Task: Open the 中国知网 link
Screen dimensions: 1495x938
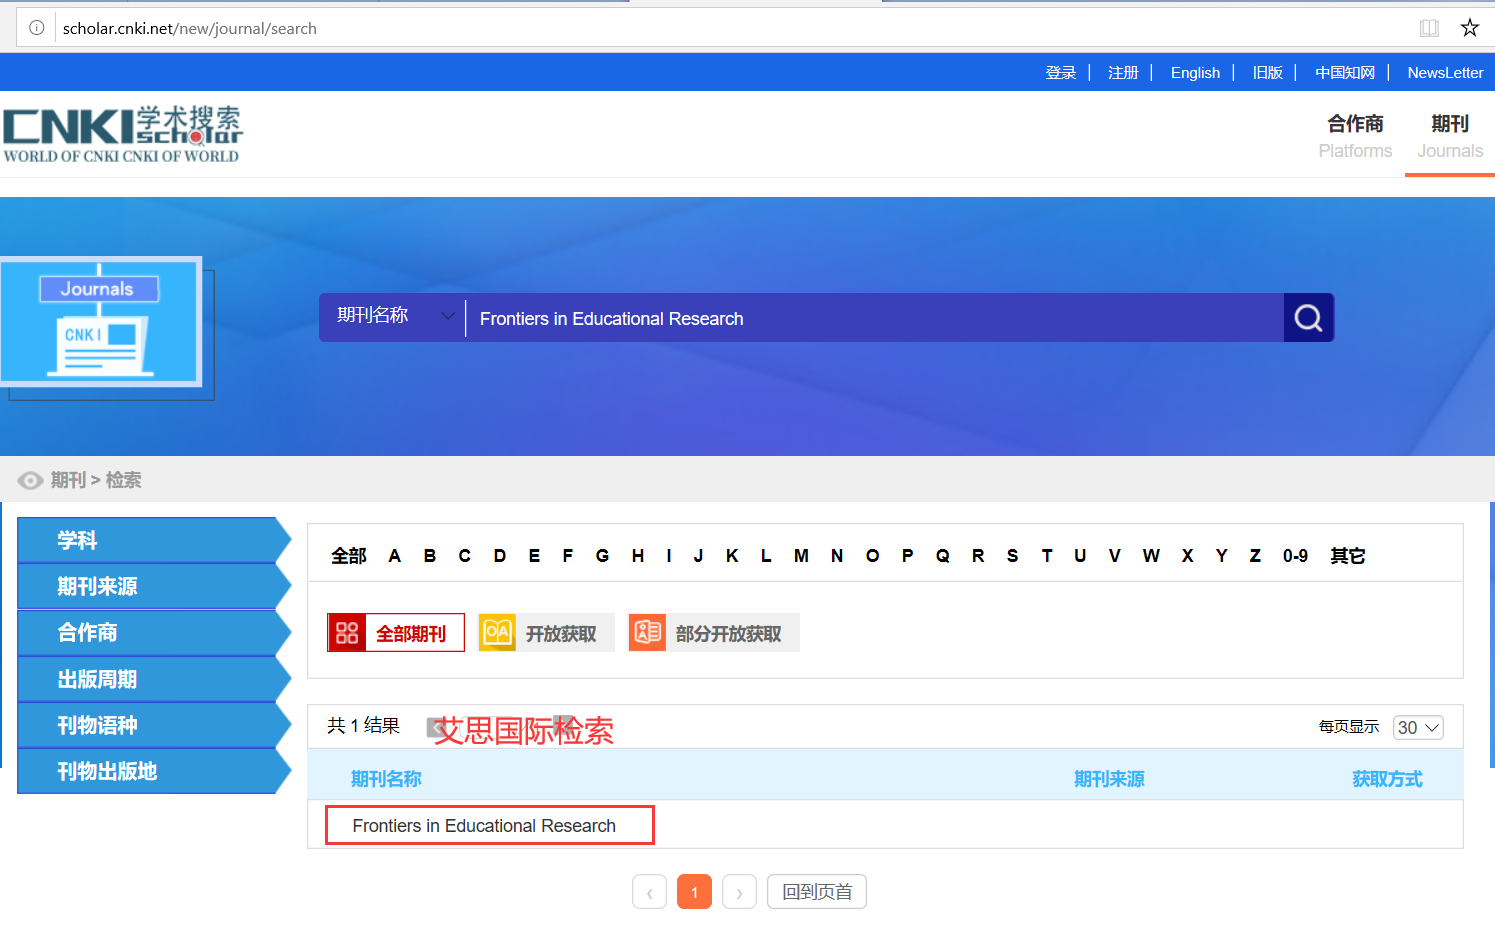Action: (x=1345, y=73)
